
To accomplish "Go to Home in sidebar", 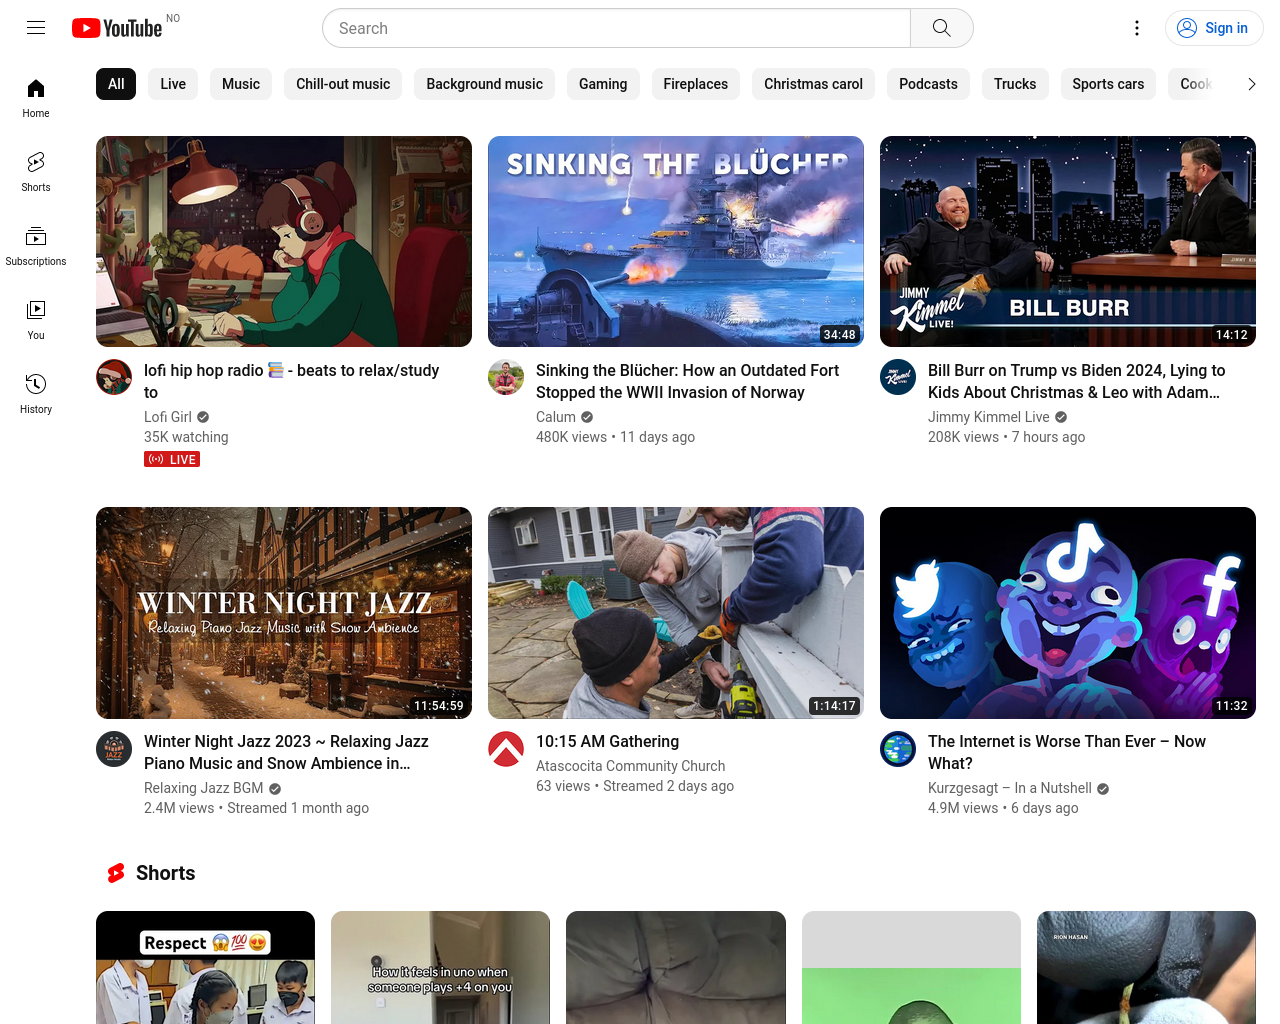I will [36, 99].
